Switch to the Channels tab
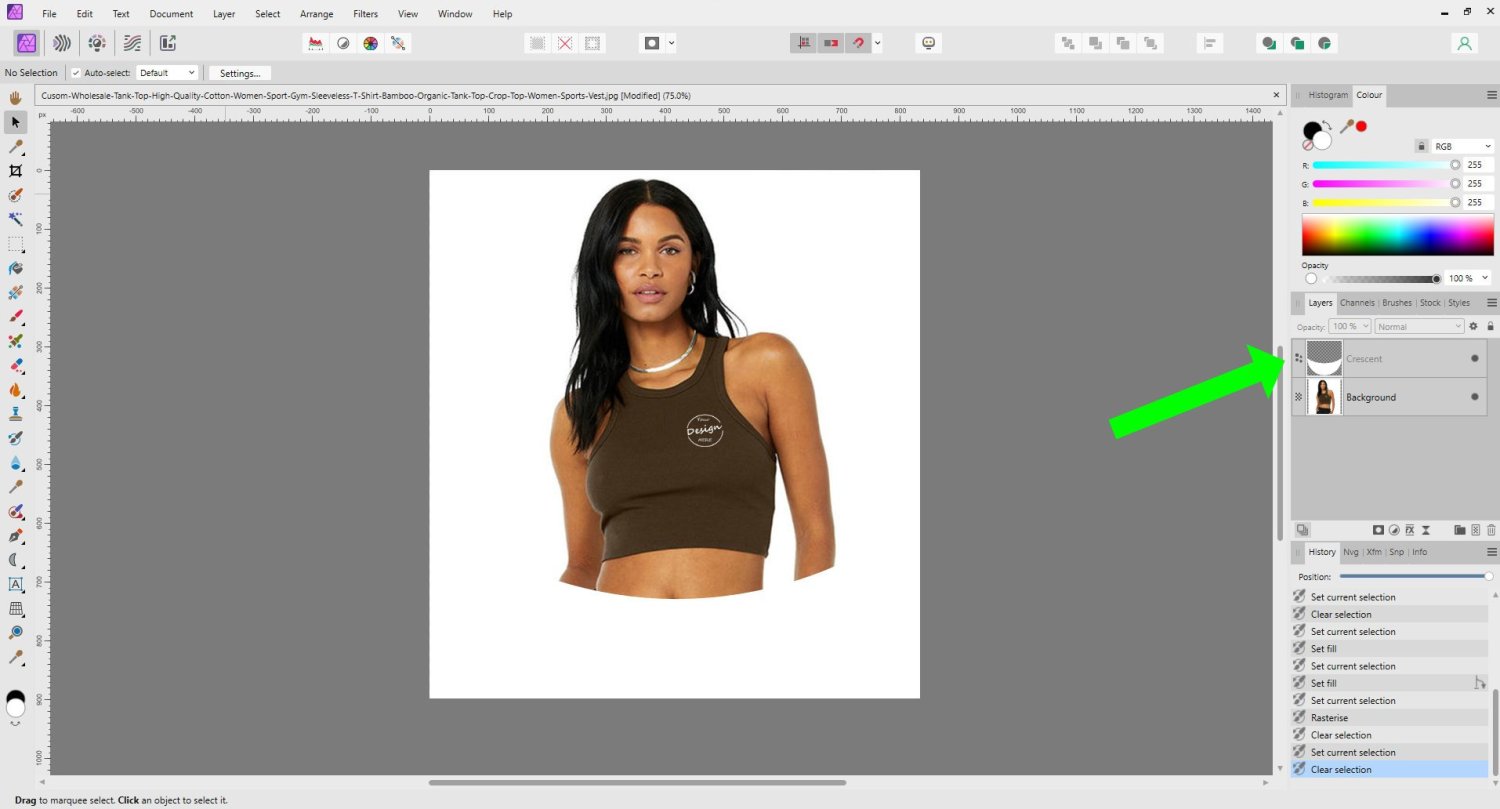This screenshot has height=809, width=1500. 1356,303
